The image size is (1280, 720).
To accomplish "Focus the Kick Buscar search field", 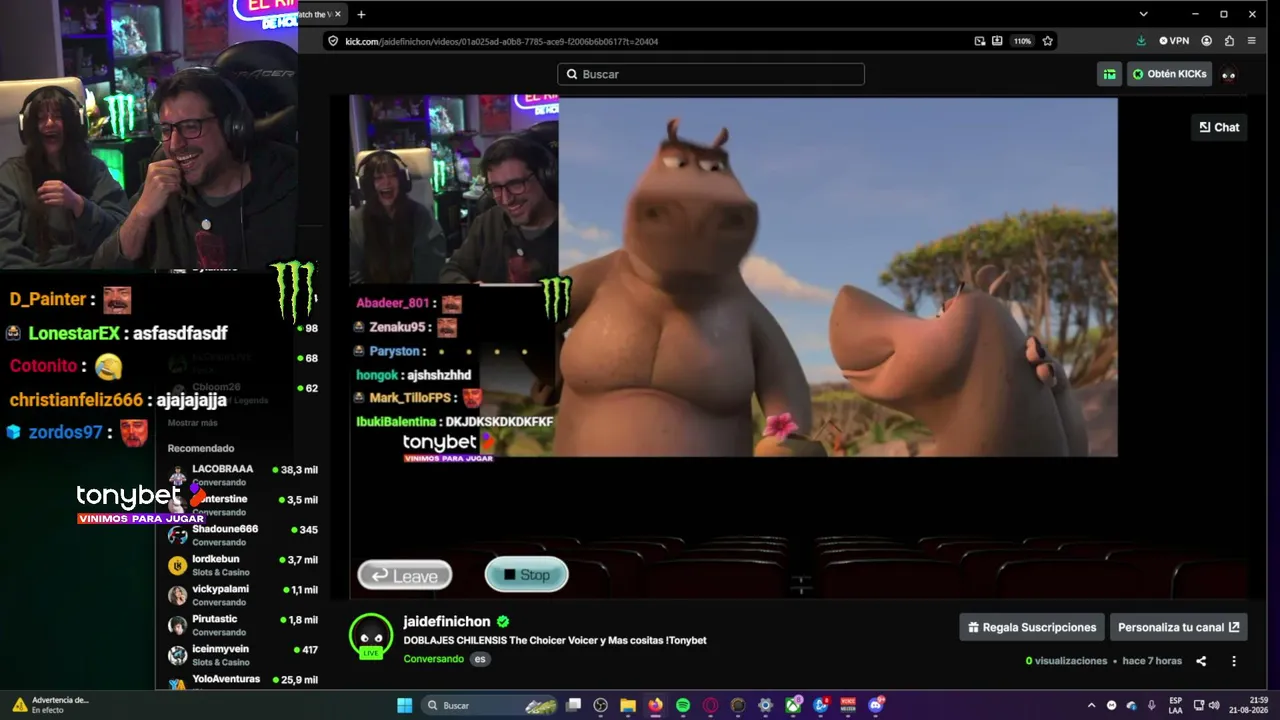I will pyautogui.click(x=711, y=74).
